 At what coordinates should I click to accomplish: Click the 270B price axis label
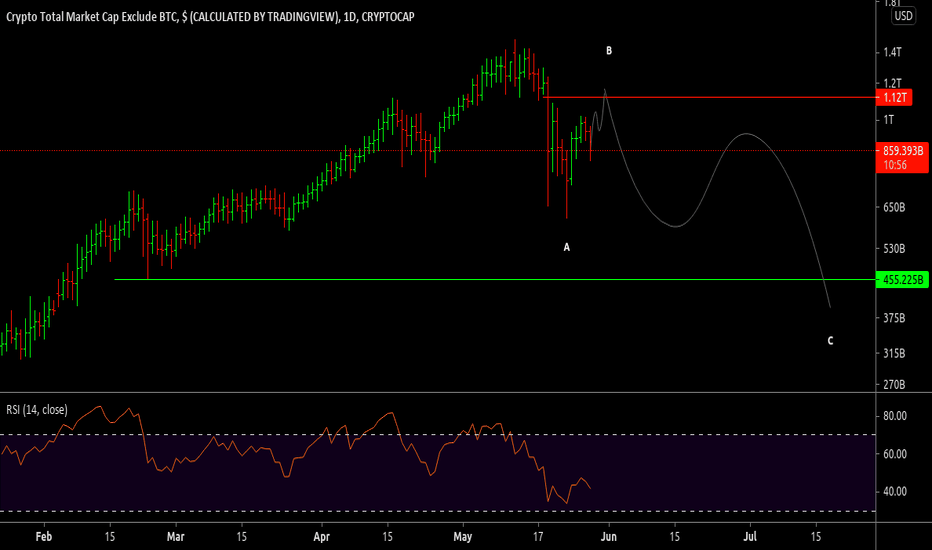click(x=894, y=385)
